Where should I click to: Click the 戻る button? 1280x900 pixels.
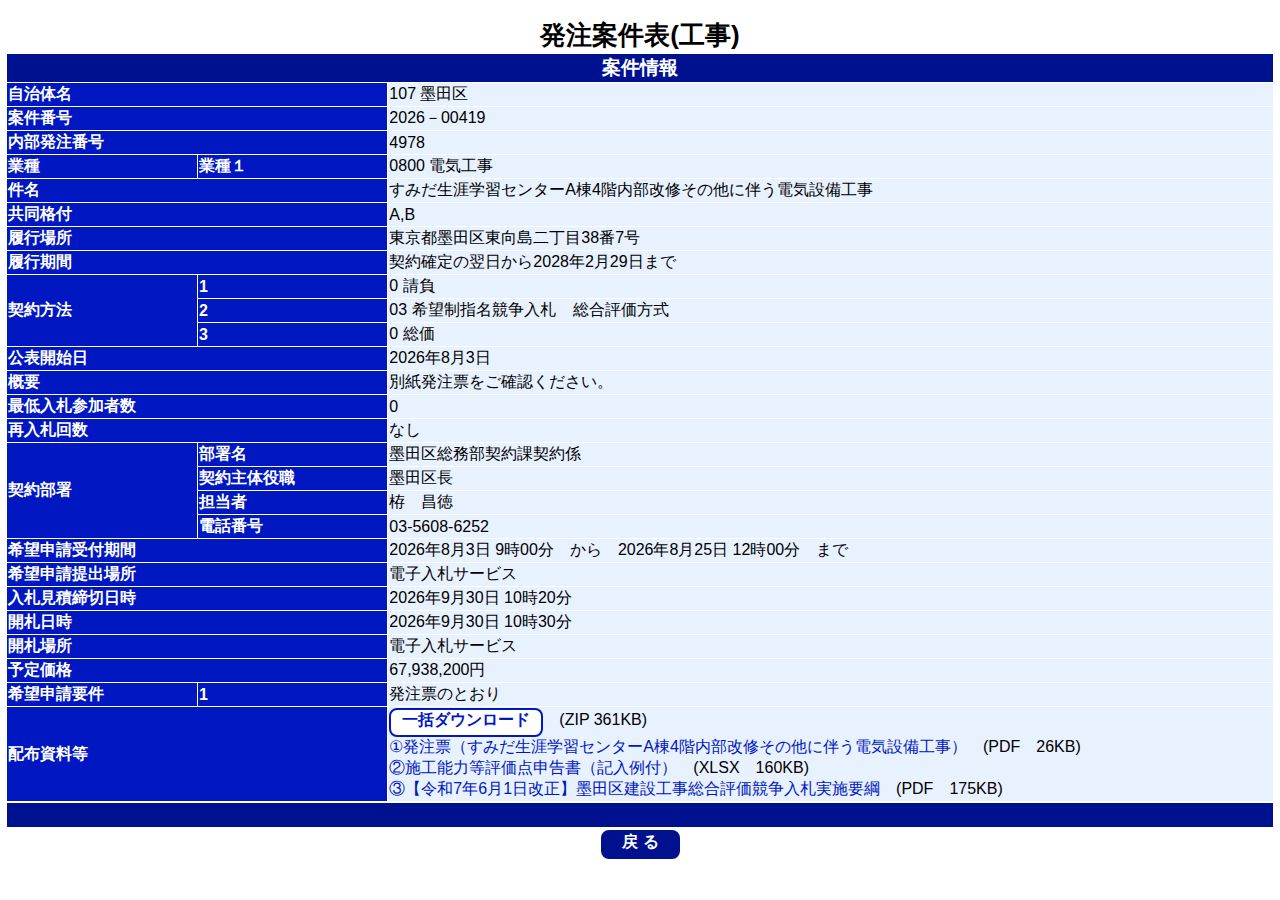point(640,843)
